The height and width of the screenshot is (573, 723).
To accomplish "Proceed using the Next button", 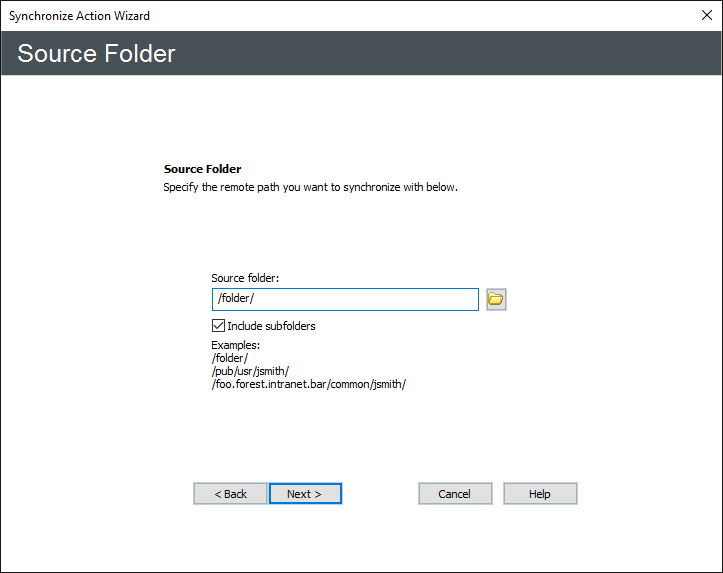I will tap(305, 494).
